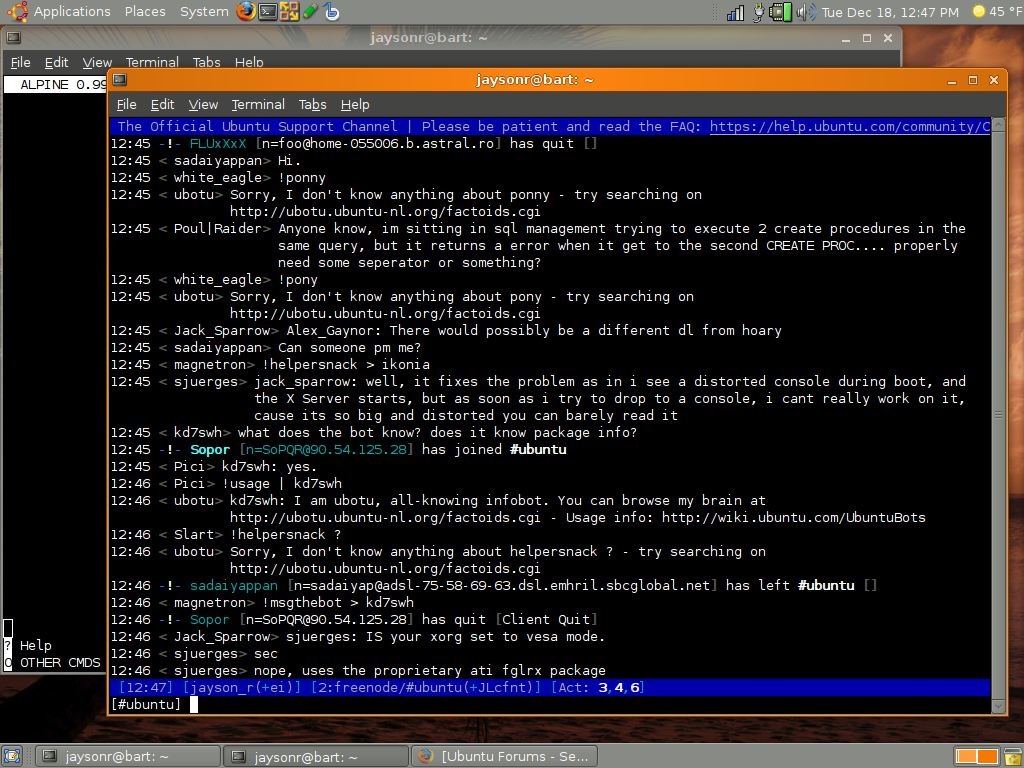Screen dimensions: 1024x768
Task: Click 'nope, uses the proprietary ati fglrx' message
Action: (430, 671)
